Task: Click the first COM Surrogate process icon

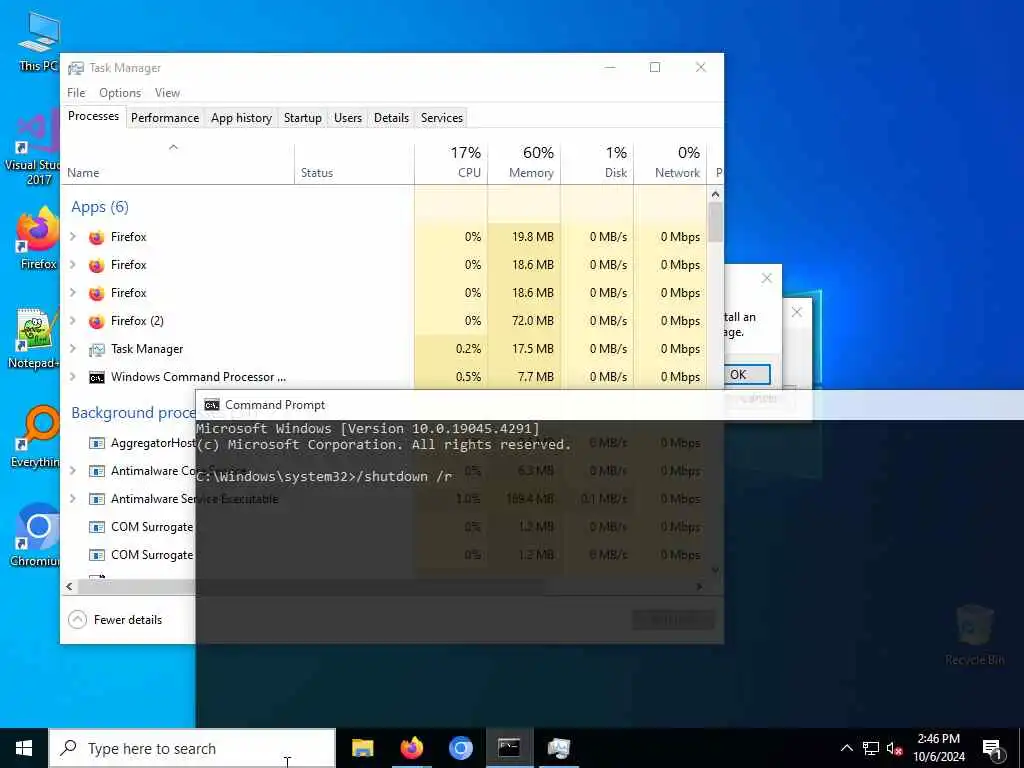Action: [97, 527]
